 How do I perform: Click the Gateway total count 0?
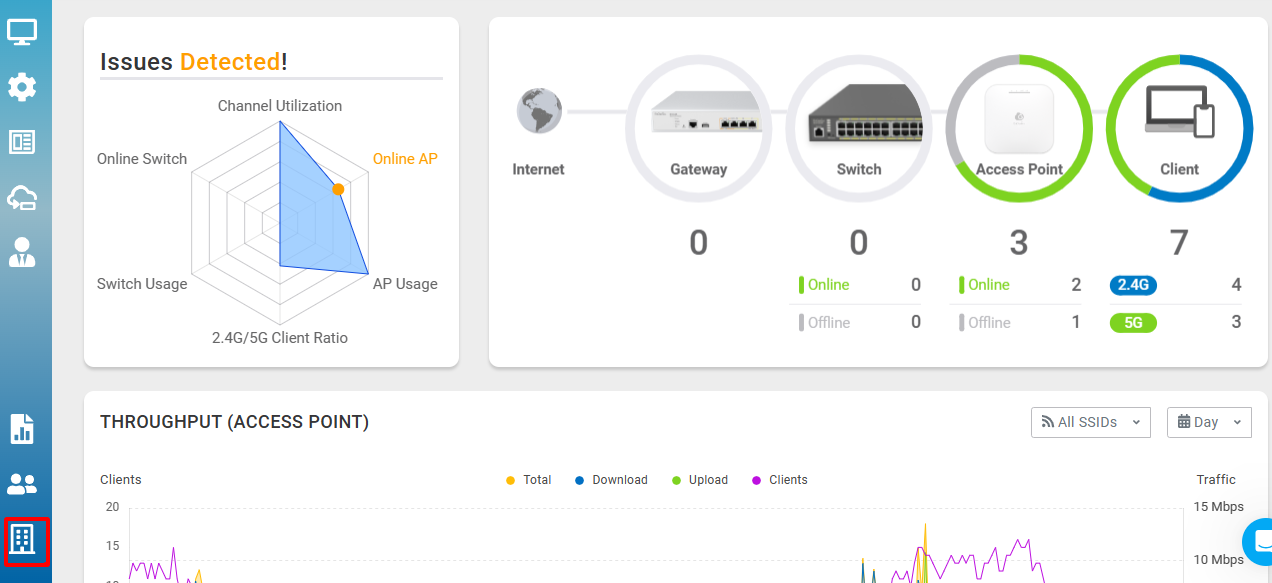coord(698,242)
